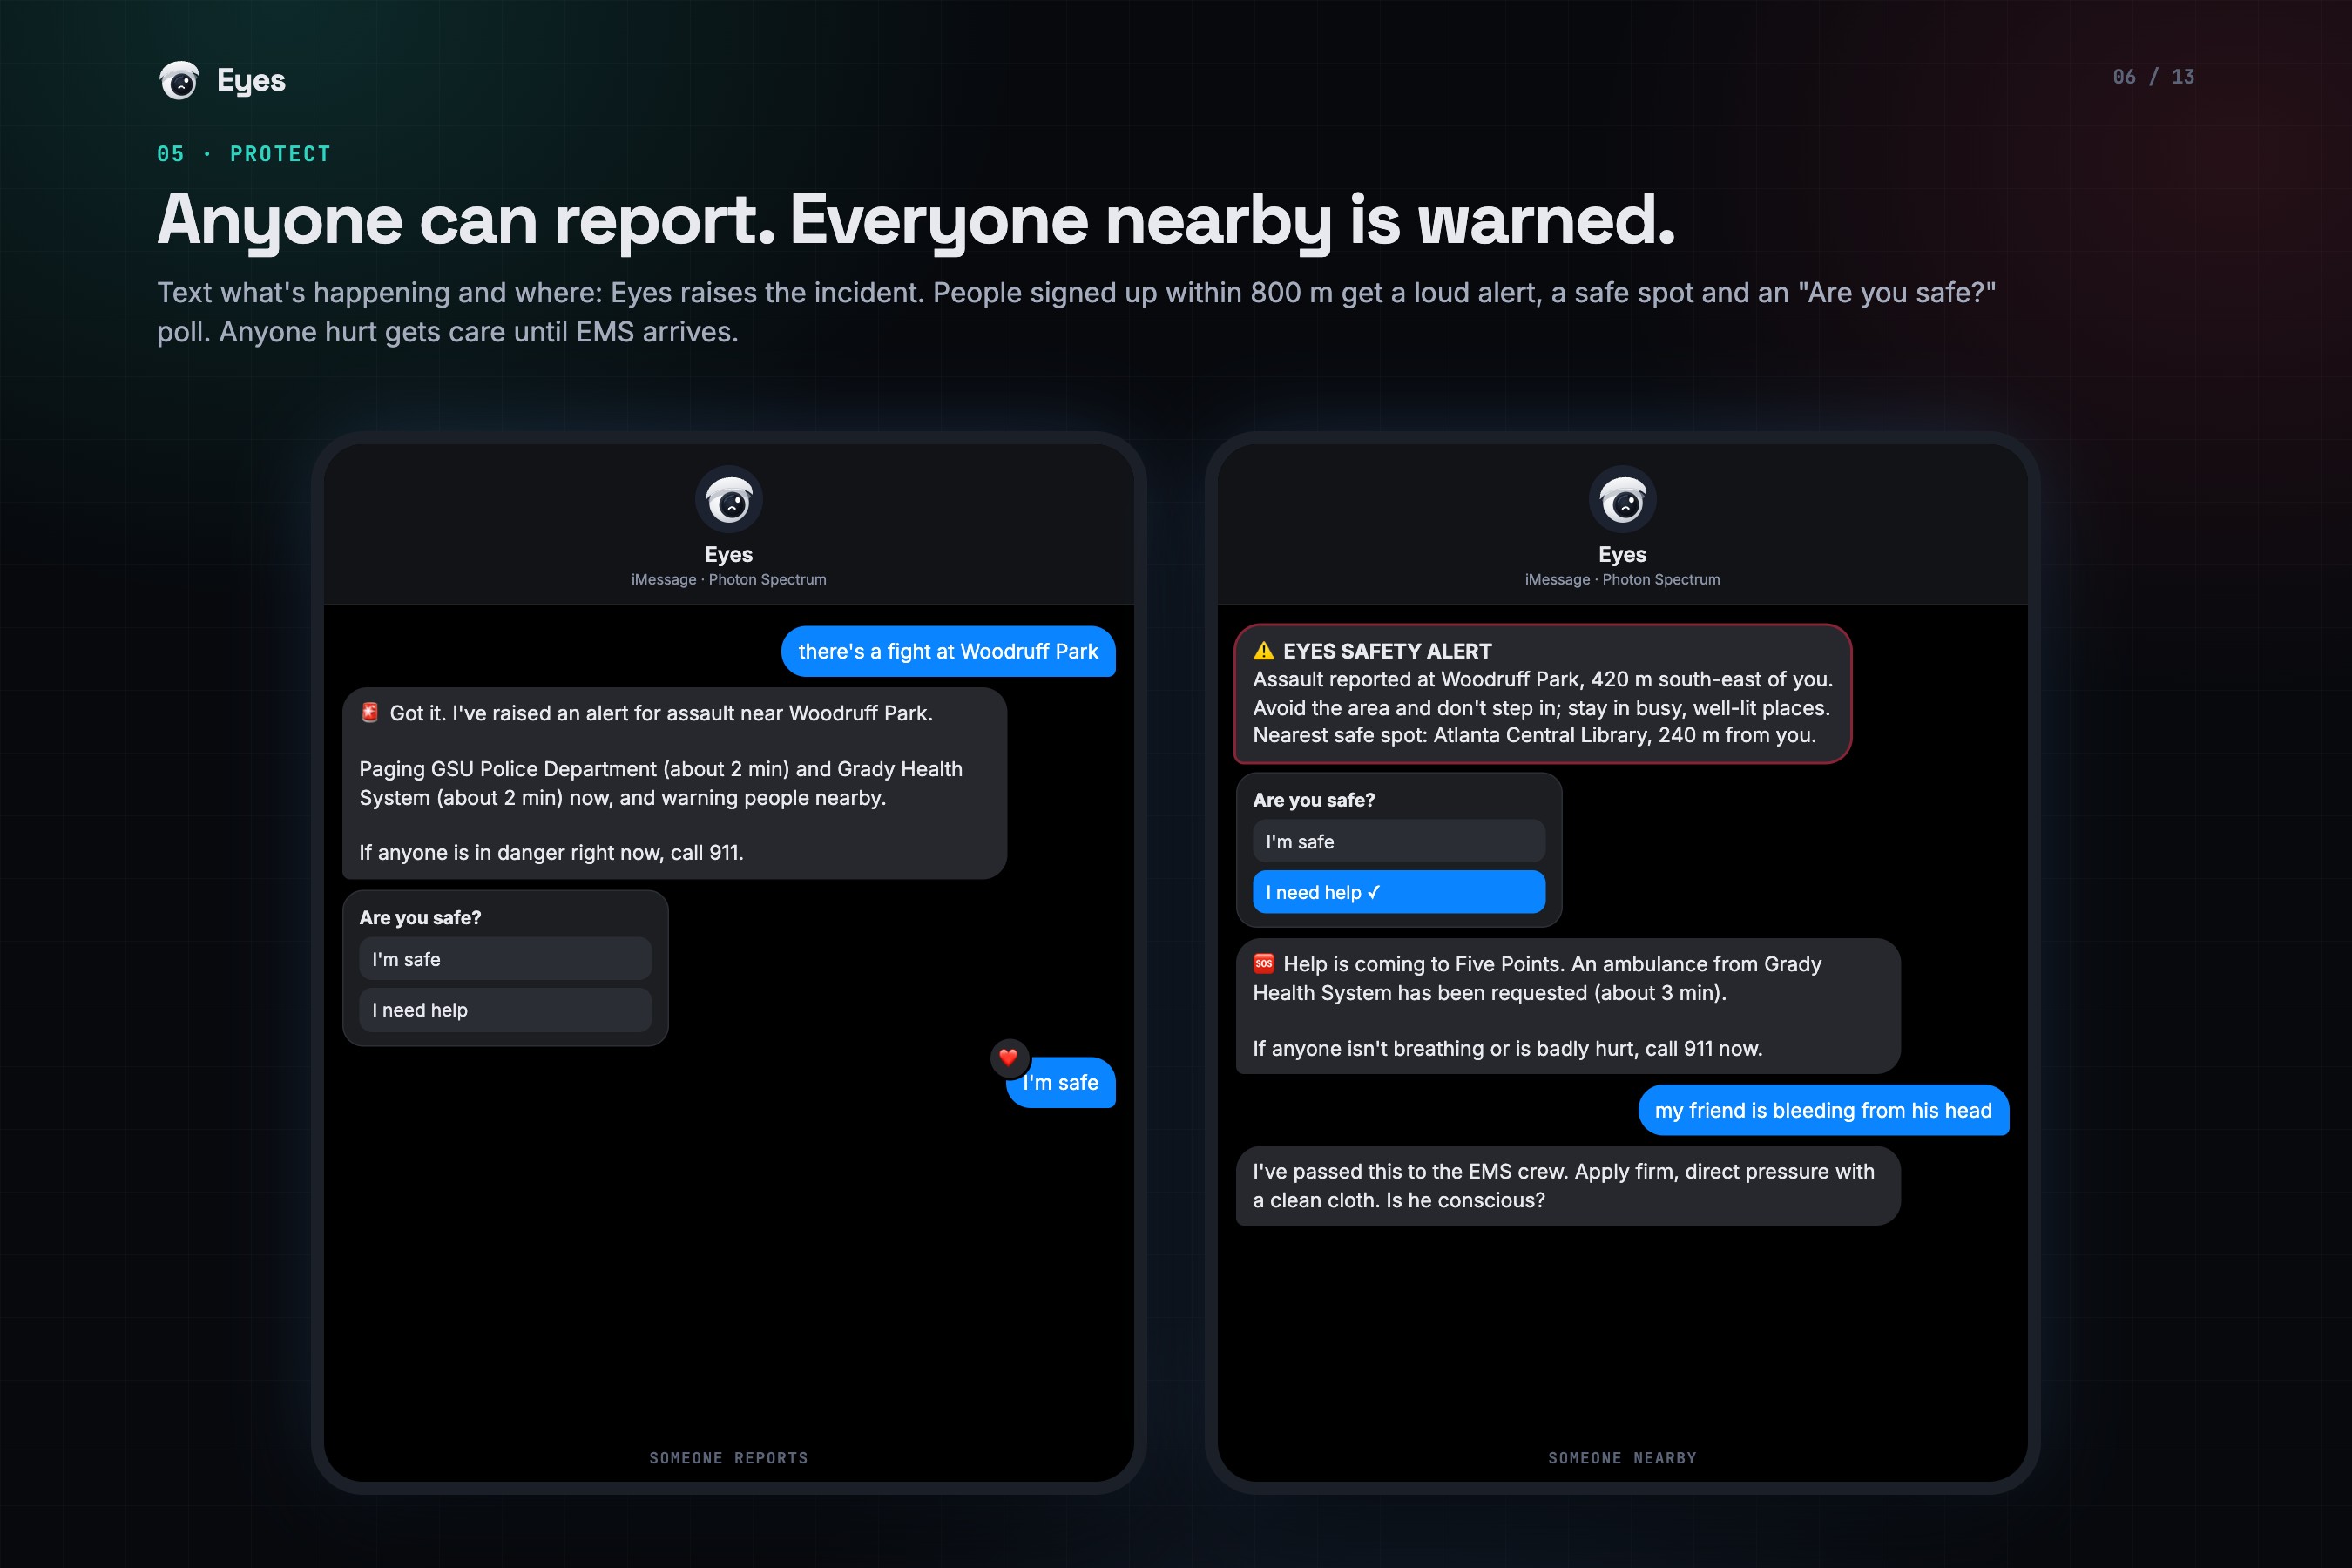This screenshot has width=2352, height=1568.
Task: Click the "05 · PROTECT" section label
Action: point(243,154)
